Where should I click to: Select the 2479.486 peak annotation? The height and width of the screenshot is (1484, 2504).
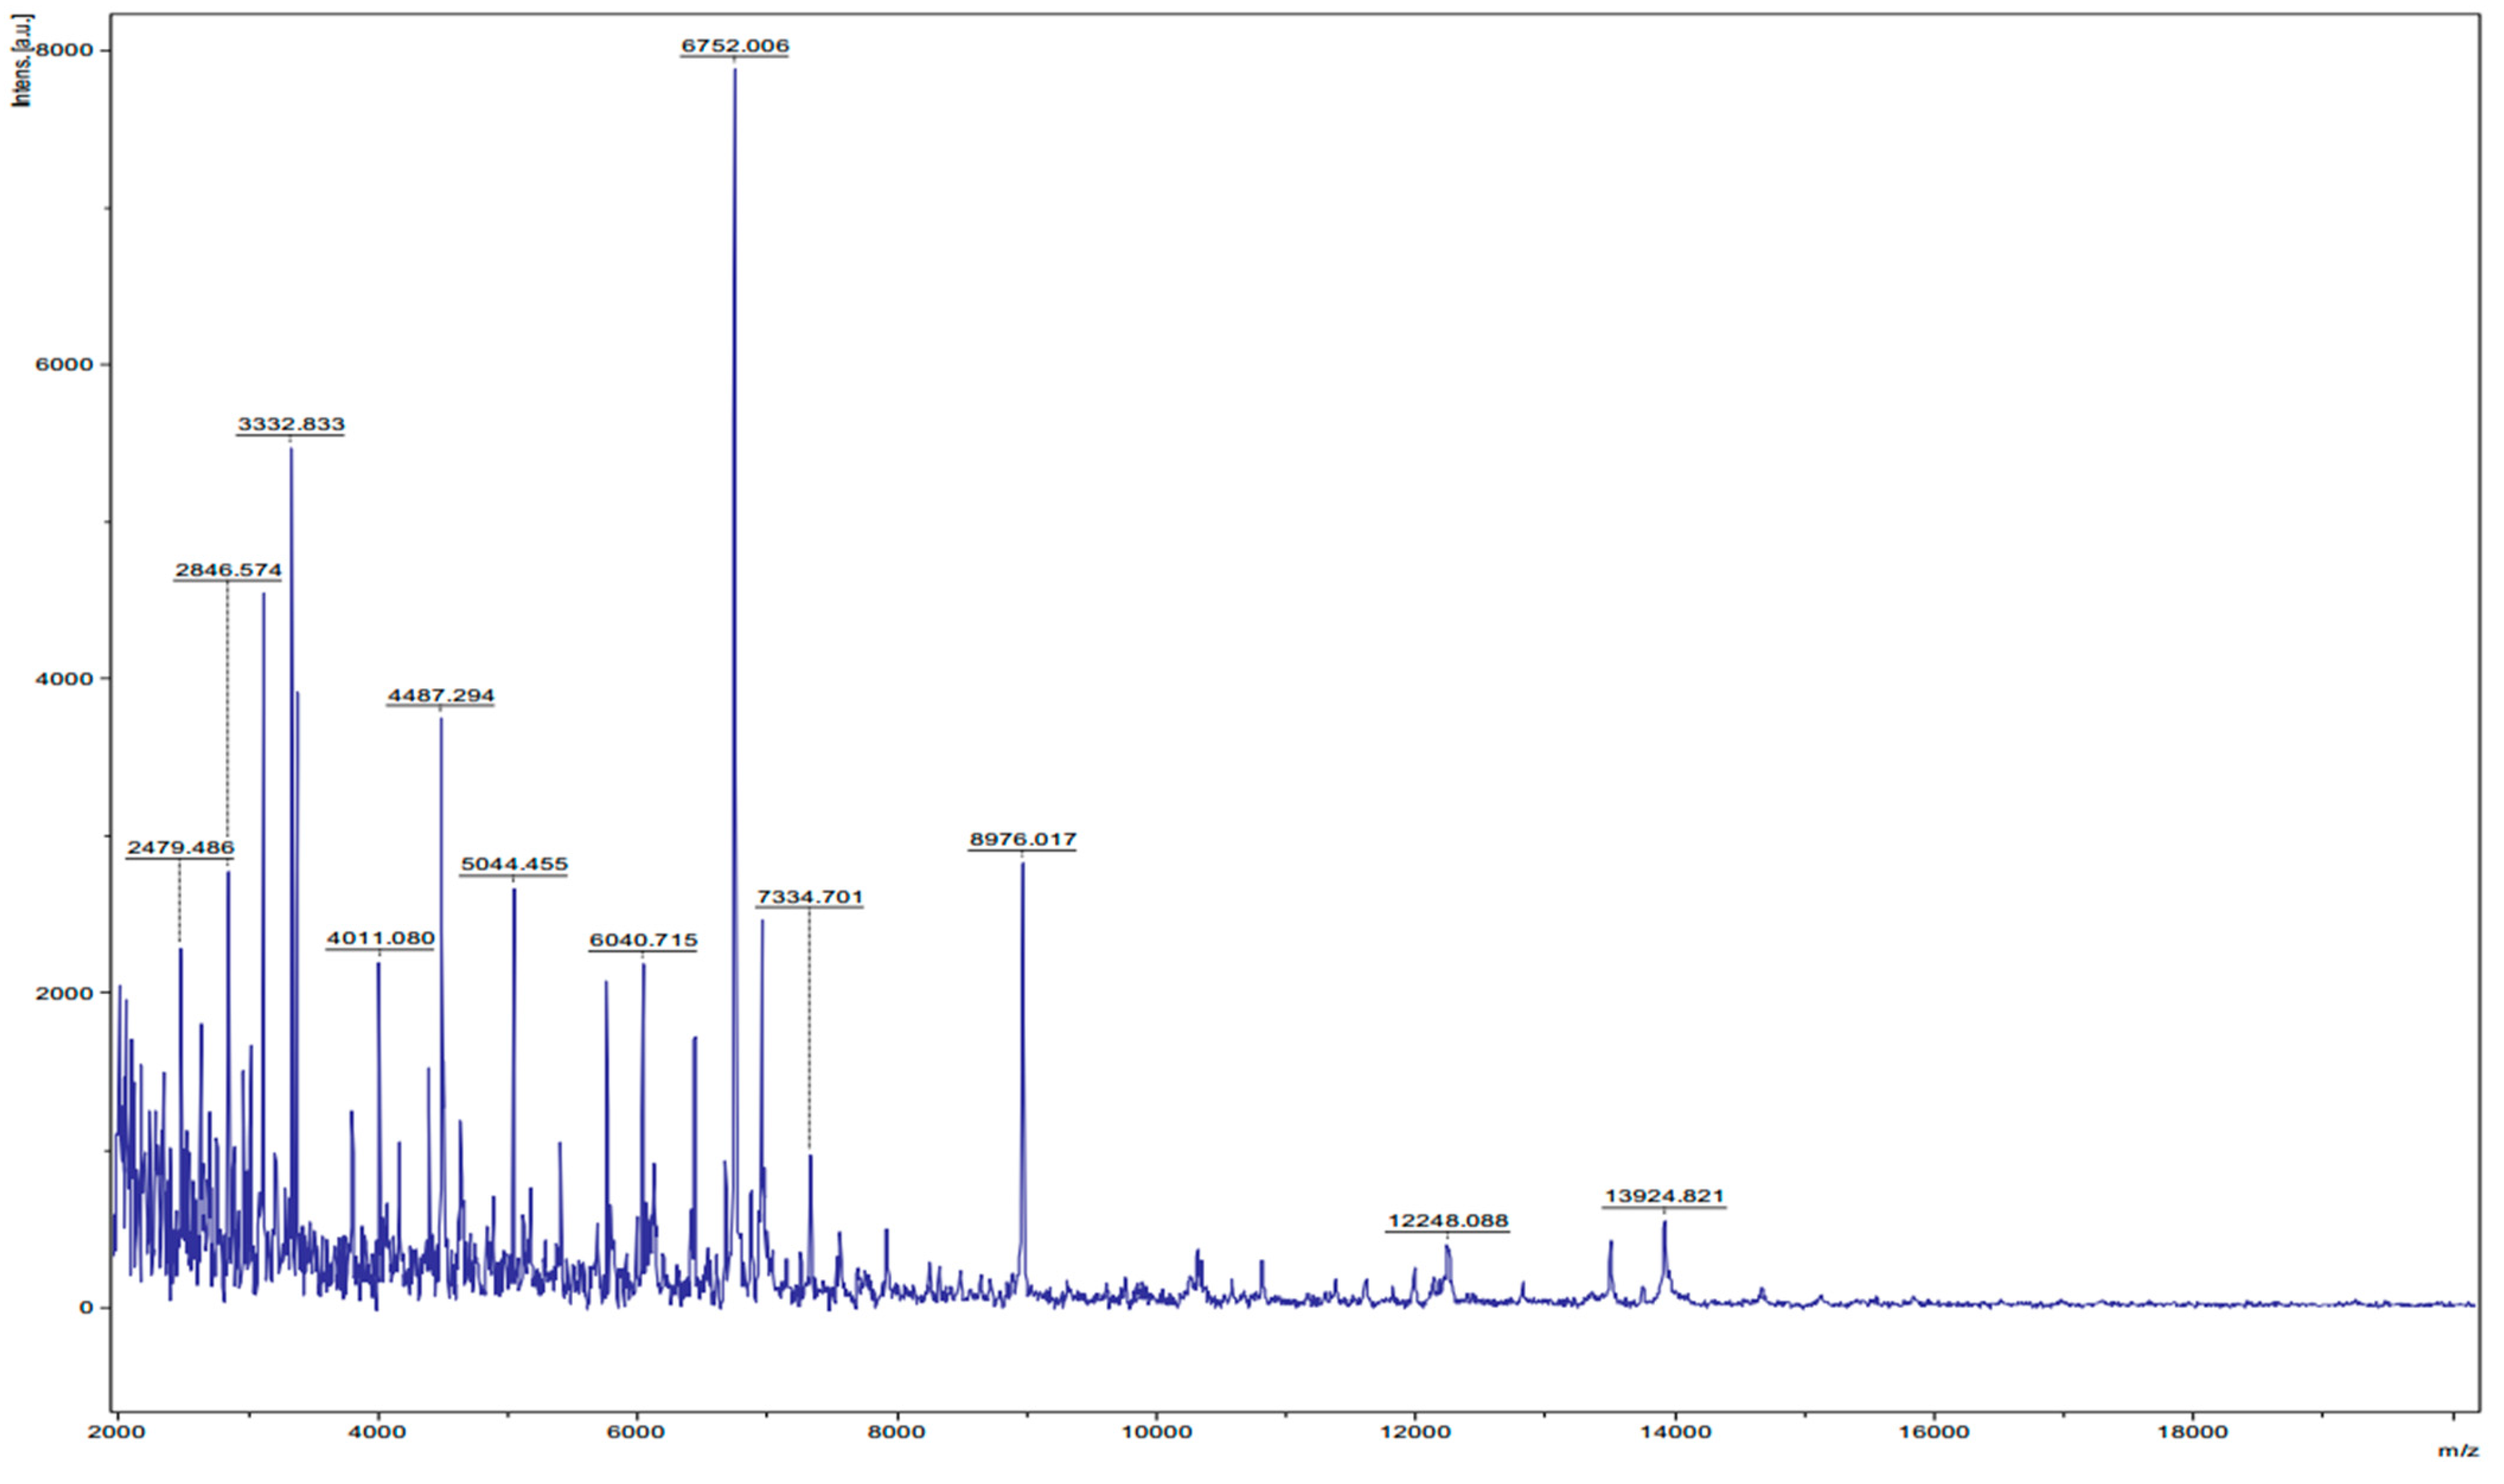click(181, 848)
